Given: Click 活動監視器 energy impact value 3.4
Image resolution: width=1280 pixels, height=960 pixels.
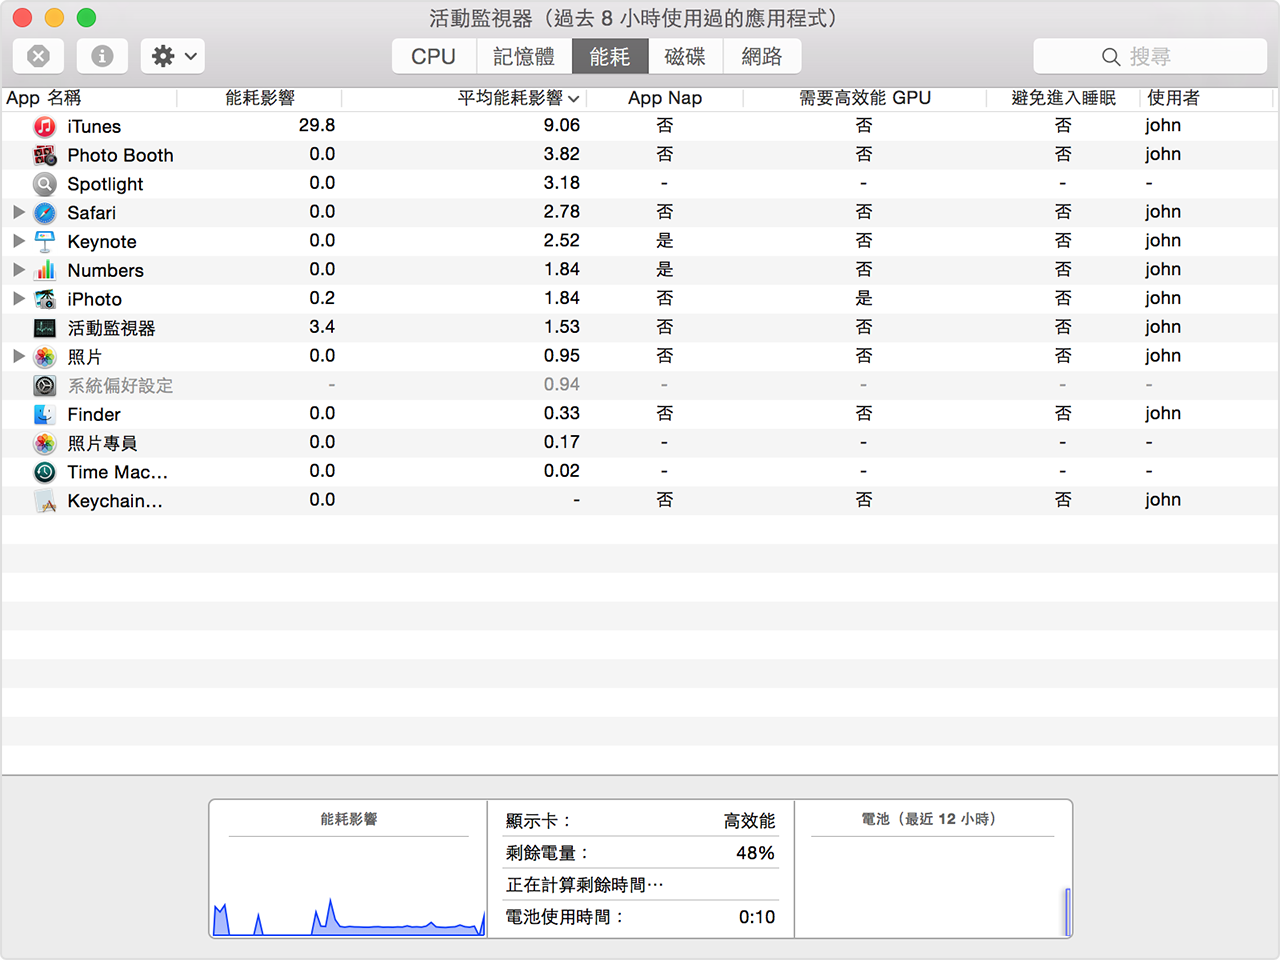Looking at the screenshot, I should pos(322,327).
